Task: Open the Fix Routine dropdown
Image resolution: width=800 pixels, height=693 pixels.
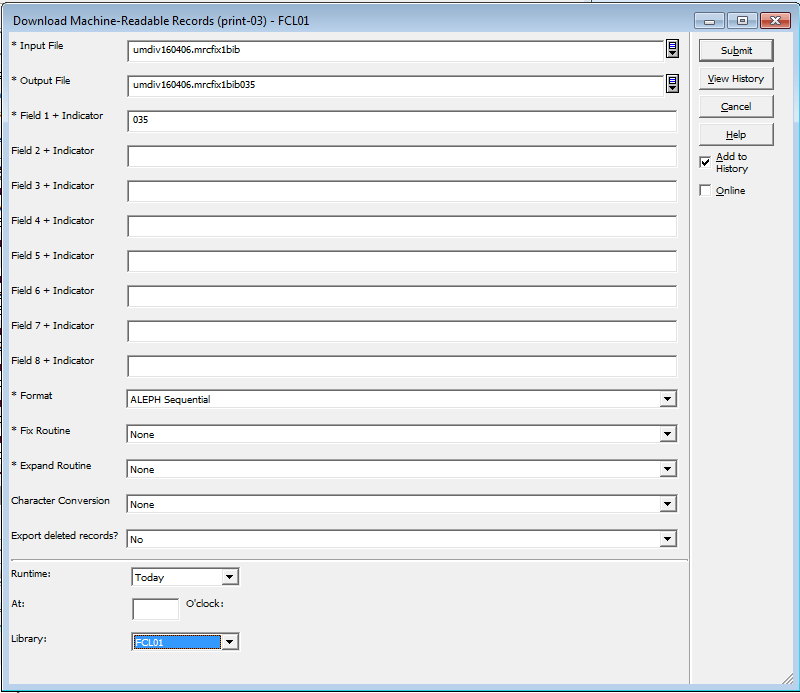Action: click(x=668, y=434)
